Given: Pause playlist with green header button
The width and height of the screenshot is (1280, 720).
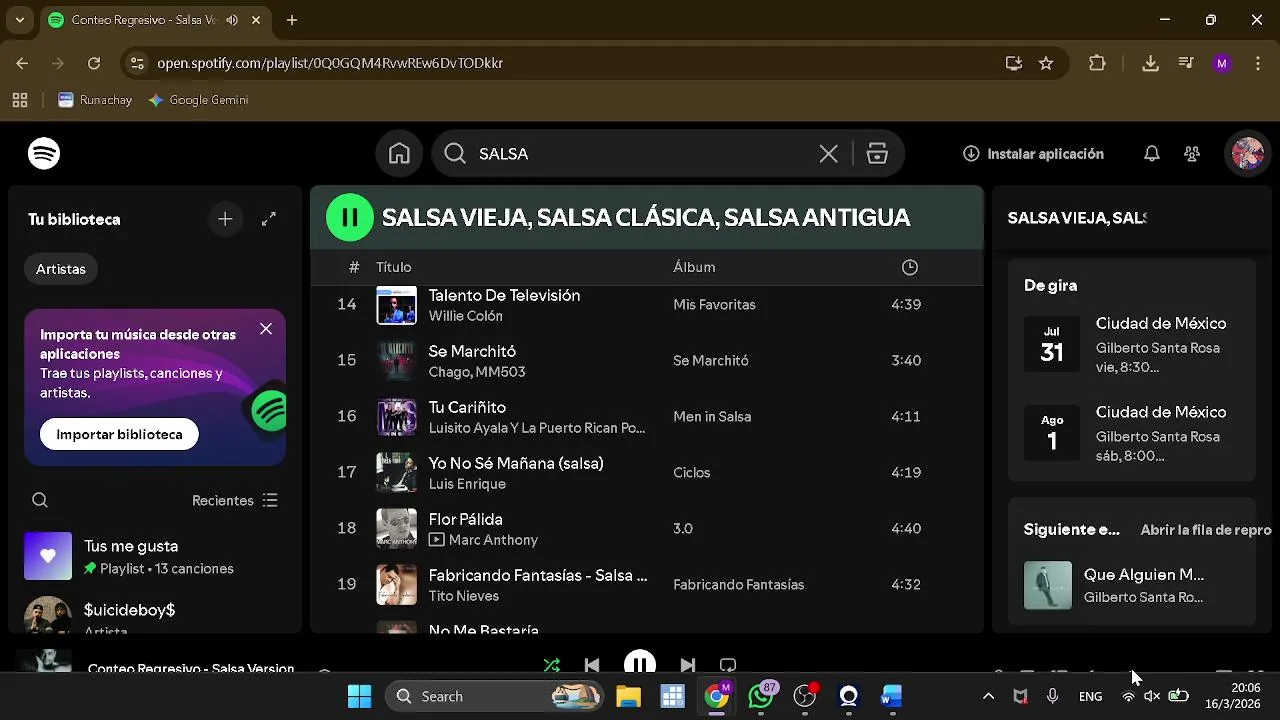Looking at the screenshot, I should tap(350, 217).
